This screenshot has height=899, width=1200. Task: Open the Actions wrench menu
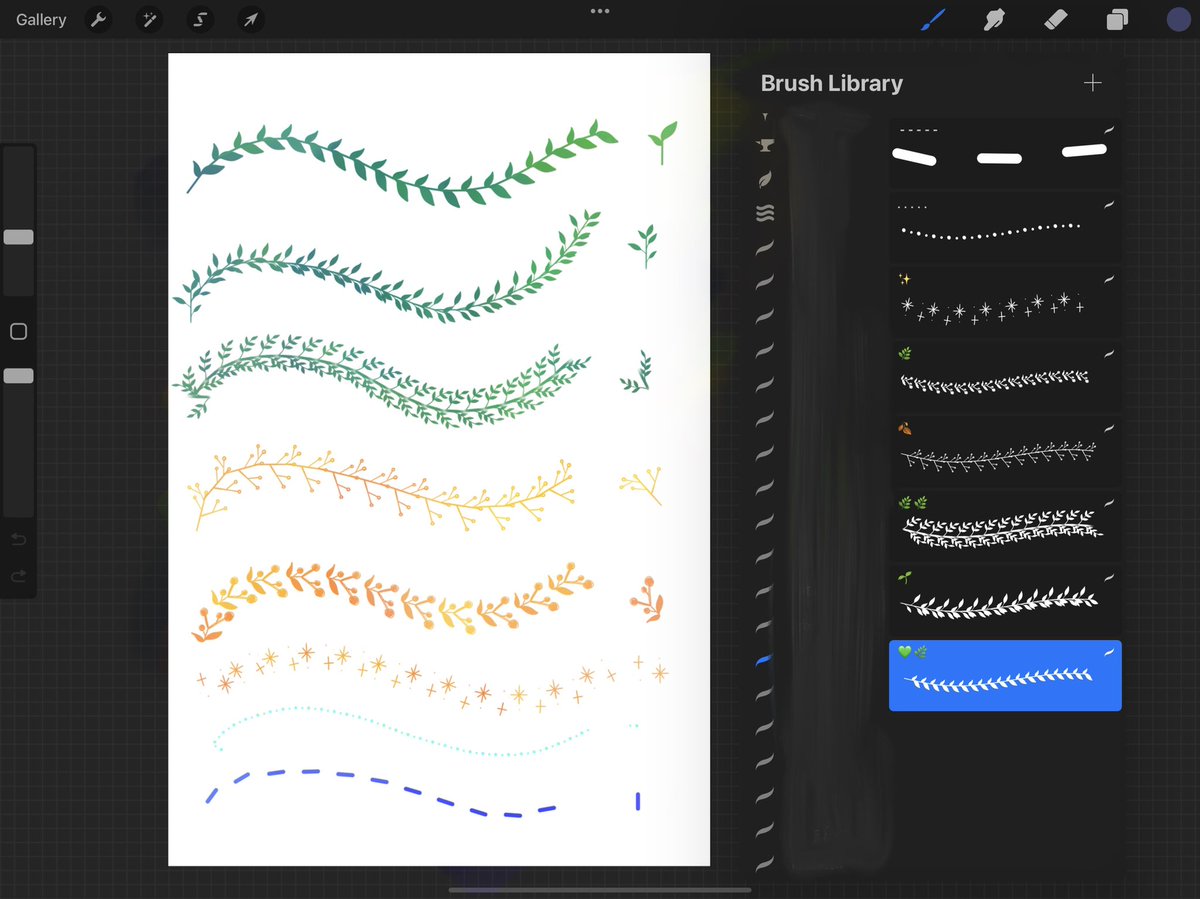[x=98, y=19]
